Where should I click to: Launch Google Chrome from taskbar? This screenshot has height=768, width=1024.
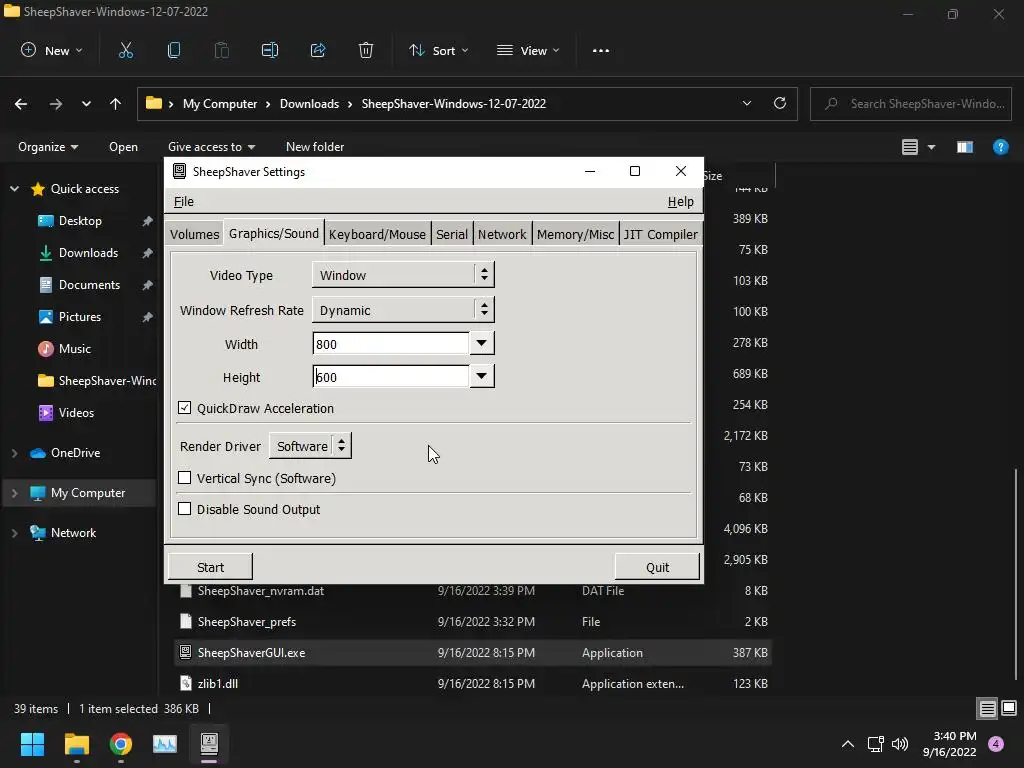click(x=121, y=744)
